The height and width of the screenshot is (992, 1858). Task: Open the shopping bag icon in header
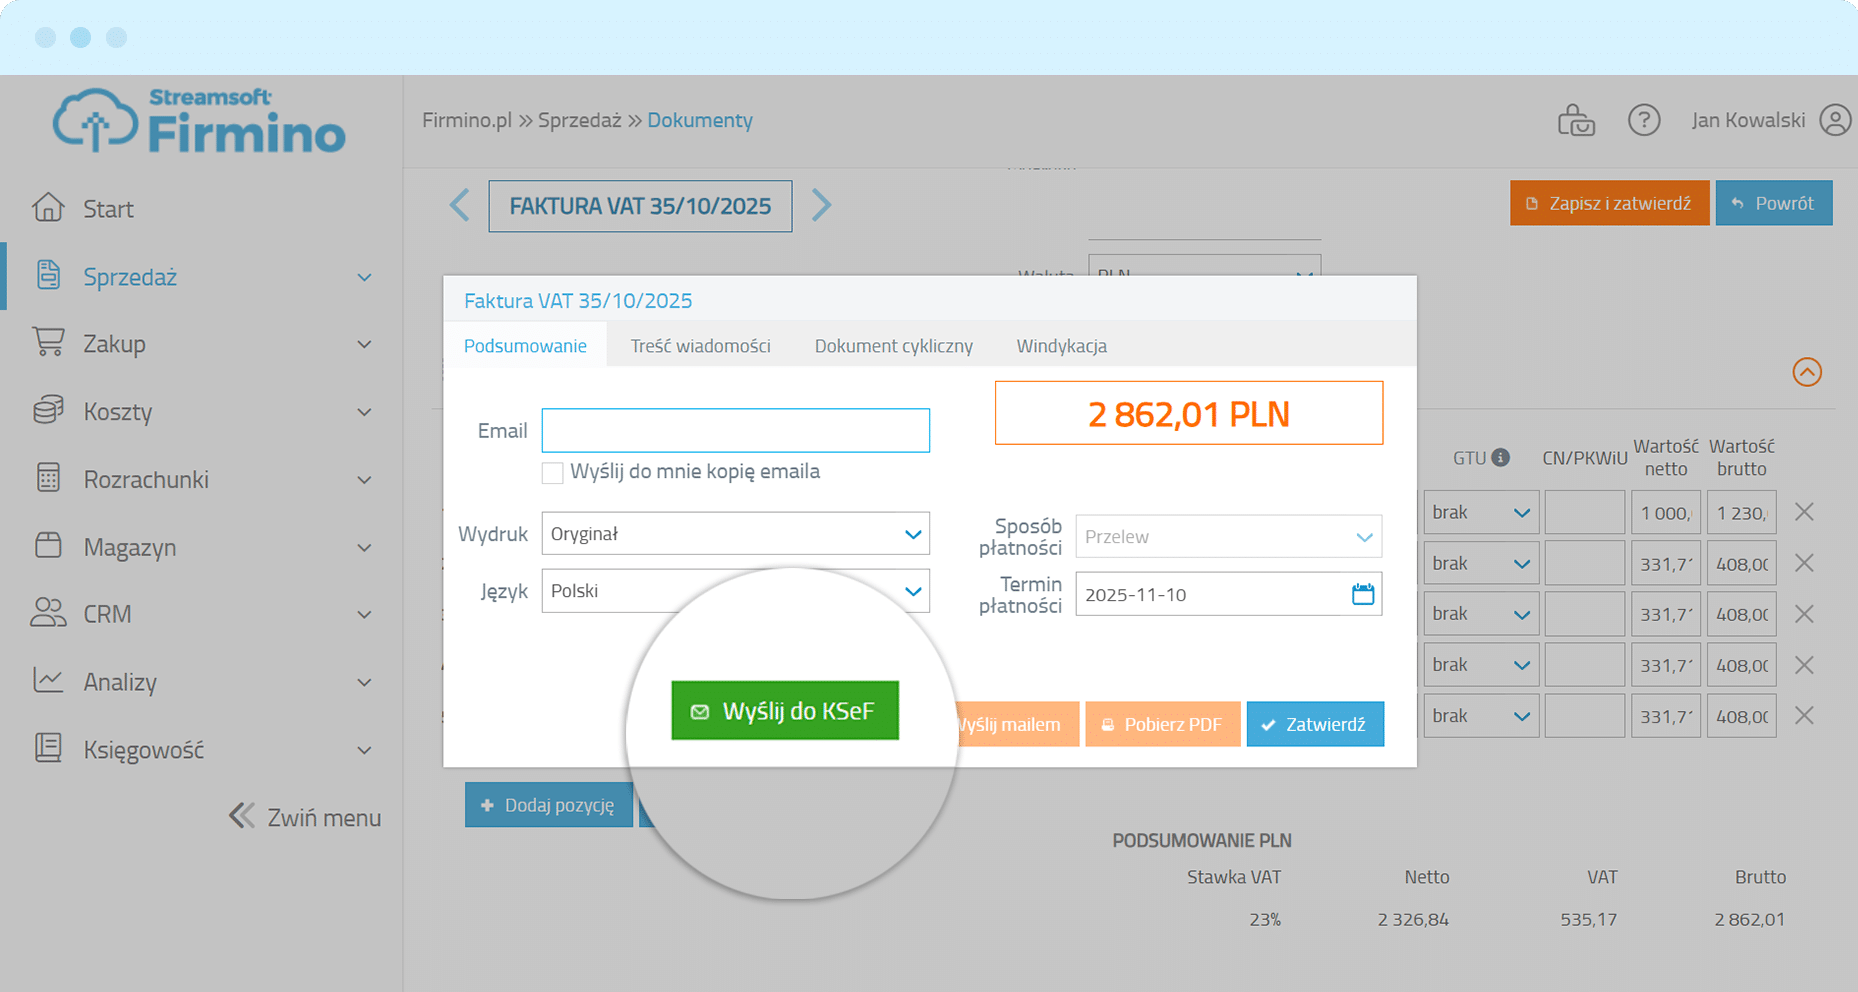(1576, 120)
